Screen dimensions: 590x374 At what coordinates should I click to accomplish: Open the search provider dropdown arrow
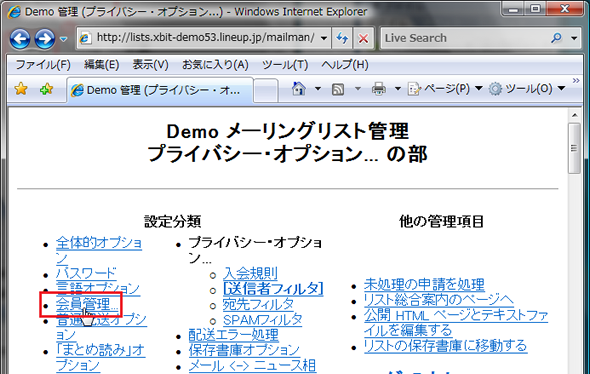pyautogui.click(x=574, y=38)
